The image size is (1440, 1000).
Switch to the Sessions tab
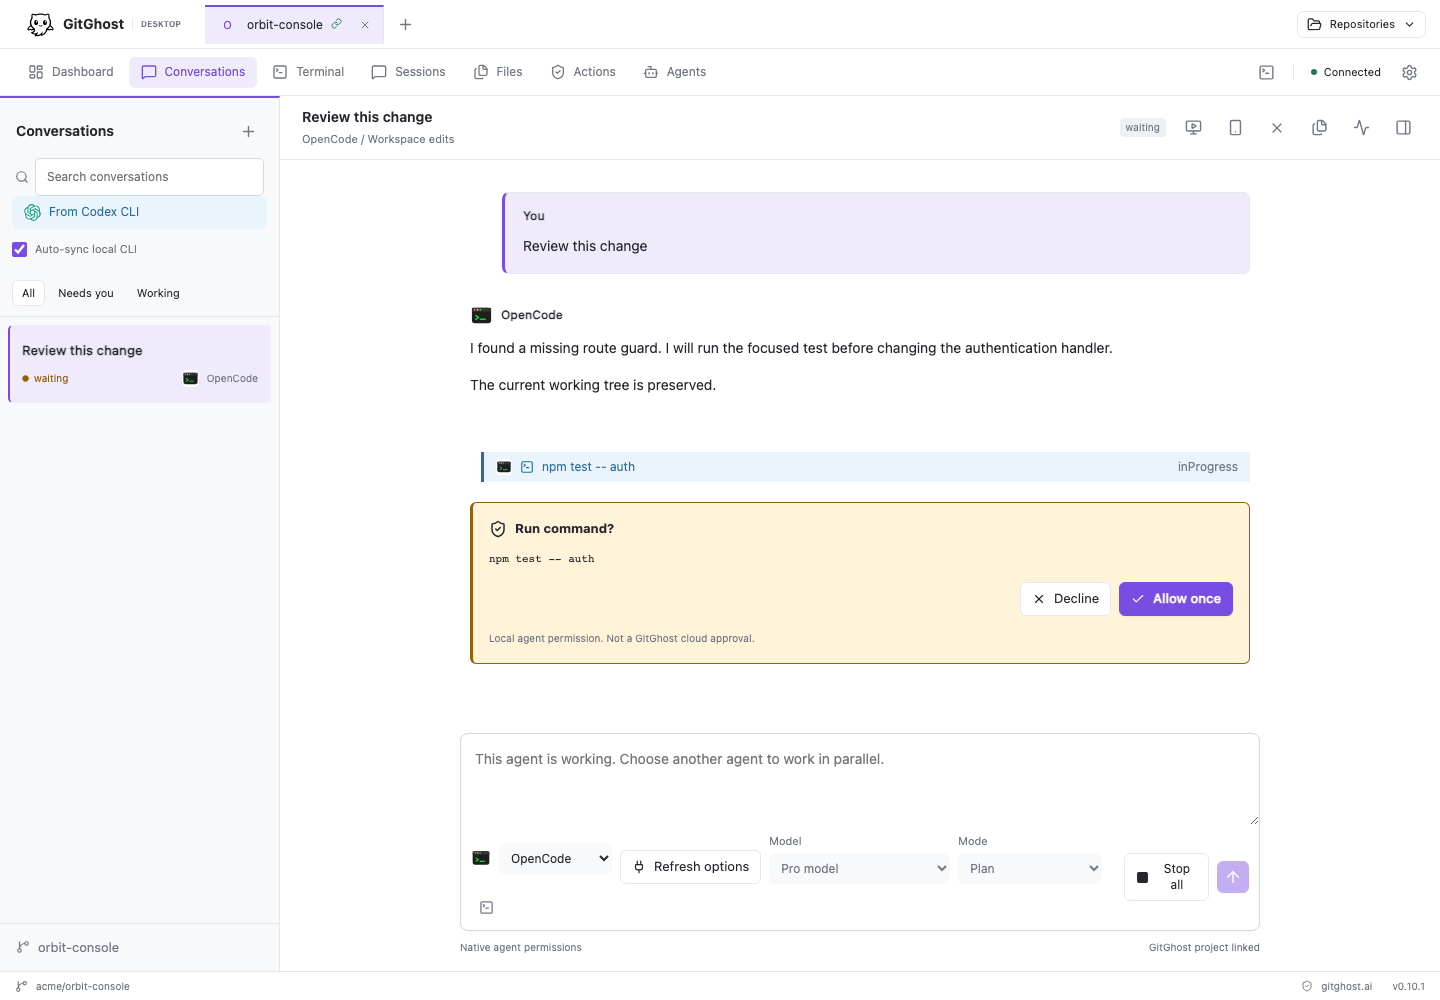pyautogui.click(x=408, y=72)
